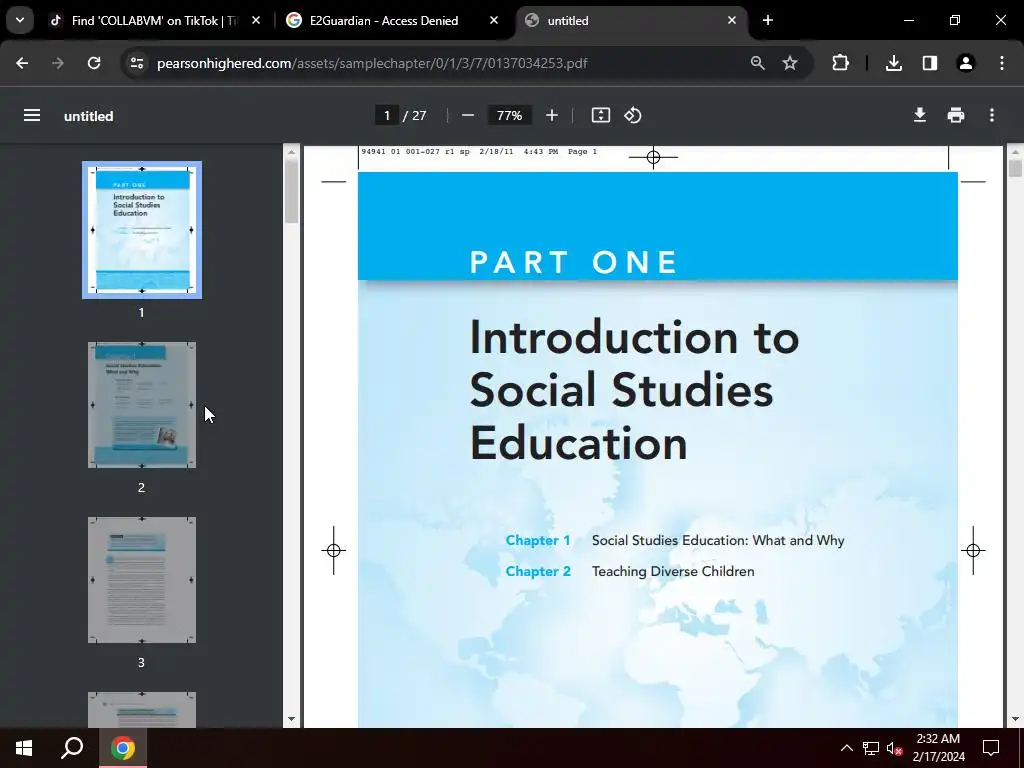Open Chrome three-dot menu
This screenshot has width=1024, height=768.
pos(1002,63)
